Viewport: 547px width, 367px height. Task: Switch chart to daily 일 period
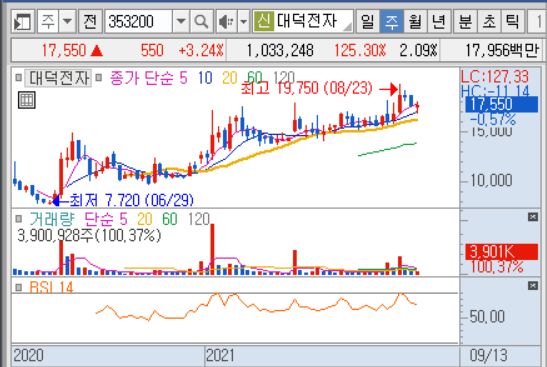[x=368, y=22]
